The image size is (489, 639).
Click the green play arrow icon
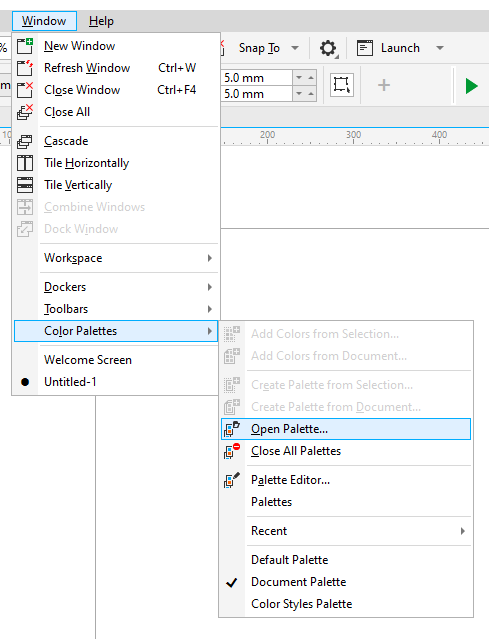pos(471,86)
